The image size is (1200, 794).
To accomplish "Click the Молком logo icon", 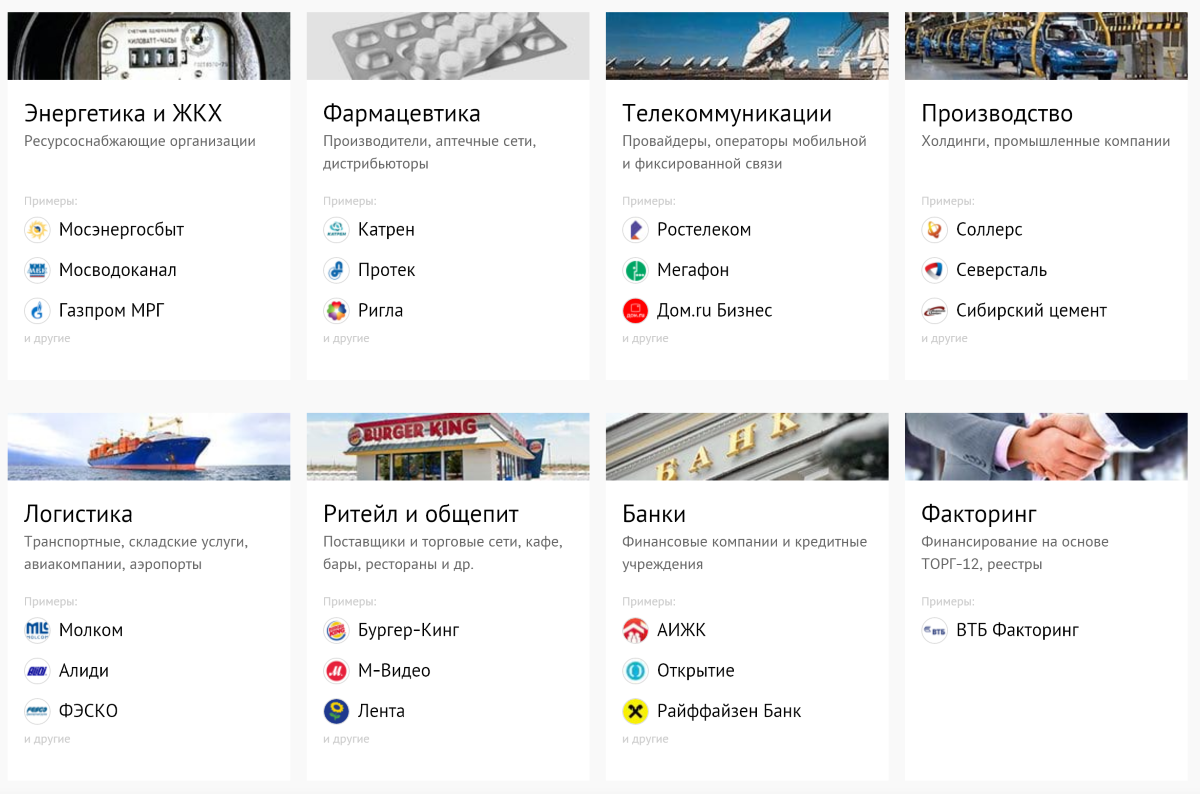I will coord(37,631).
